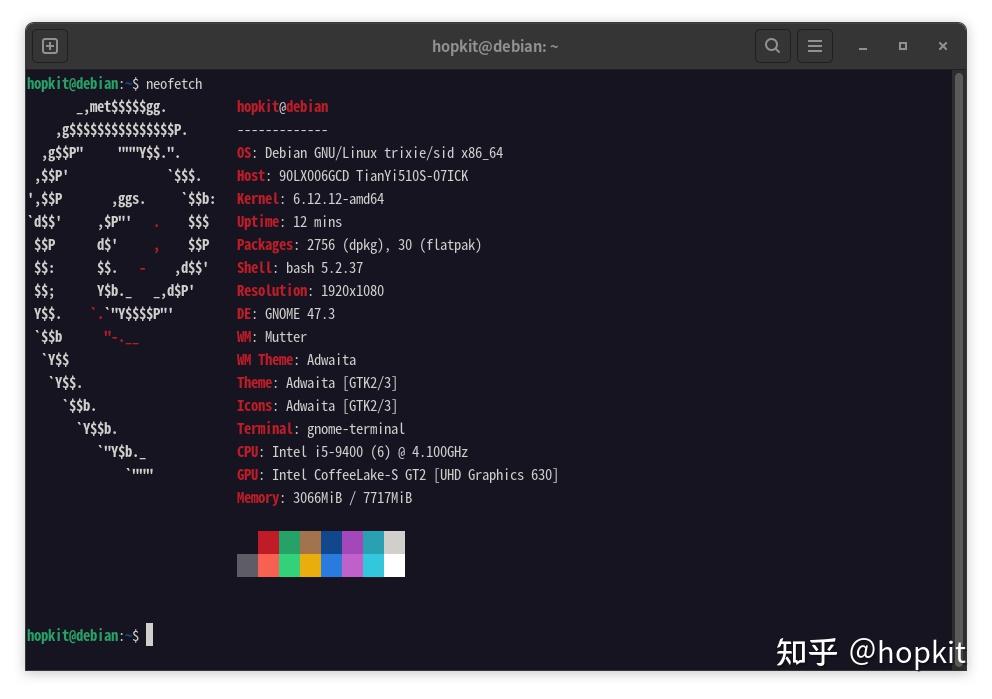Screen dimensions: 992x699
Task: Click the blinking cursor at the prompt
Action: 149,634
